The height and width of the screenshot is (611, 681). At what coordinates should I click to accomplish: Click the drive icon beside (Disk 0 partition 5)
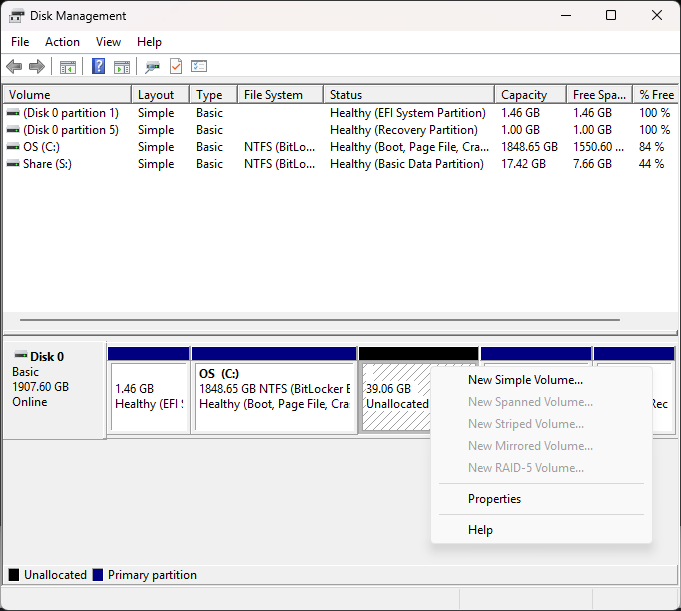click(13, 130)
